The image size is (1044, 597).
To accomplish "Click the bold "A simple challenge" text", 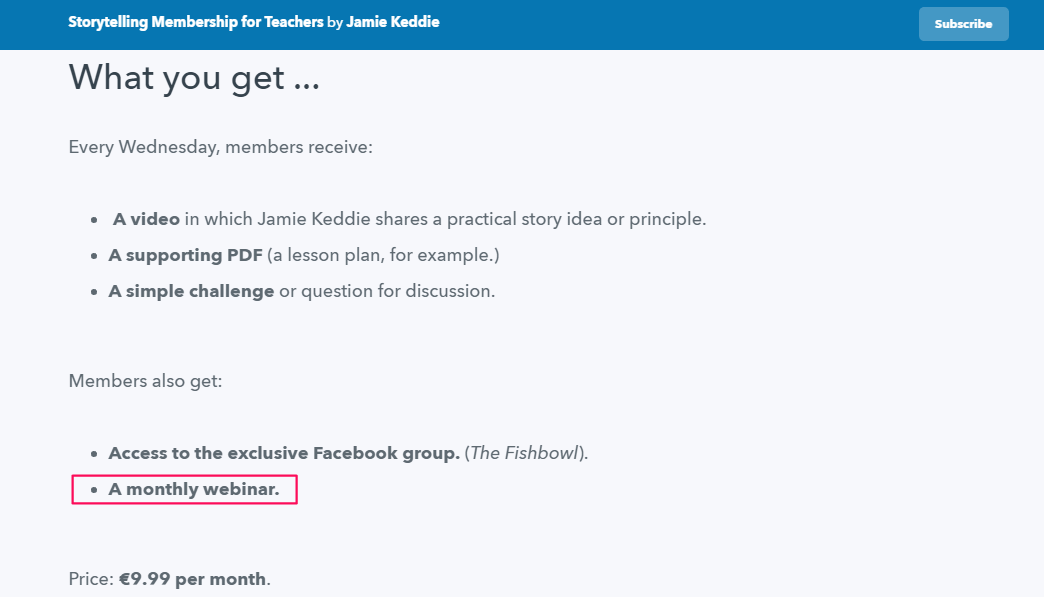I will (191, 292).
